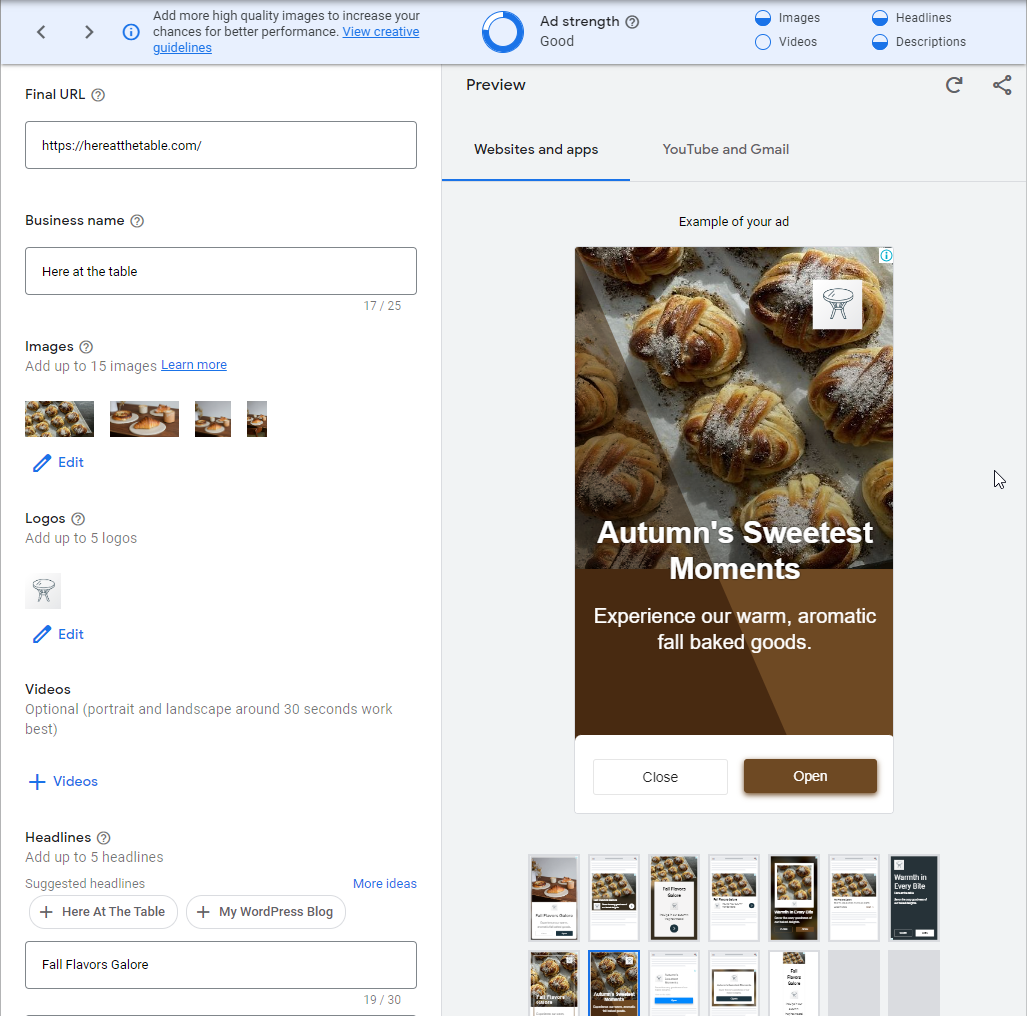1027x1016 pixels.
Task: Click the share icon next to preview refresh
Action: pyautogui.click(x=1002, y=86)
